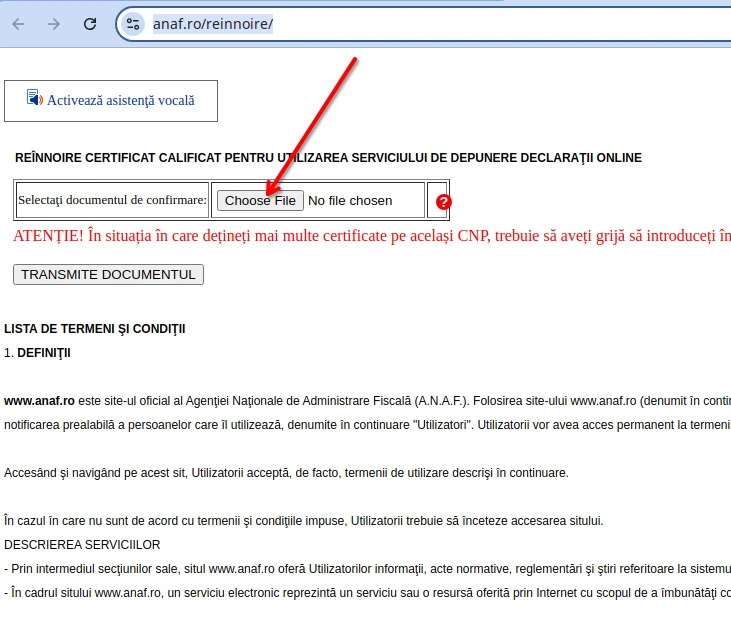
Task: Click the DESCRIEREA SERVICIILOR heading
Action: click(x=82, y=545)
